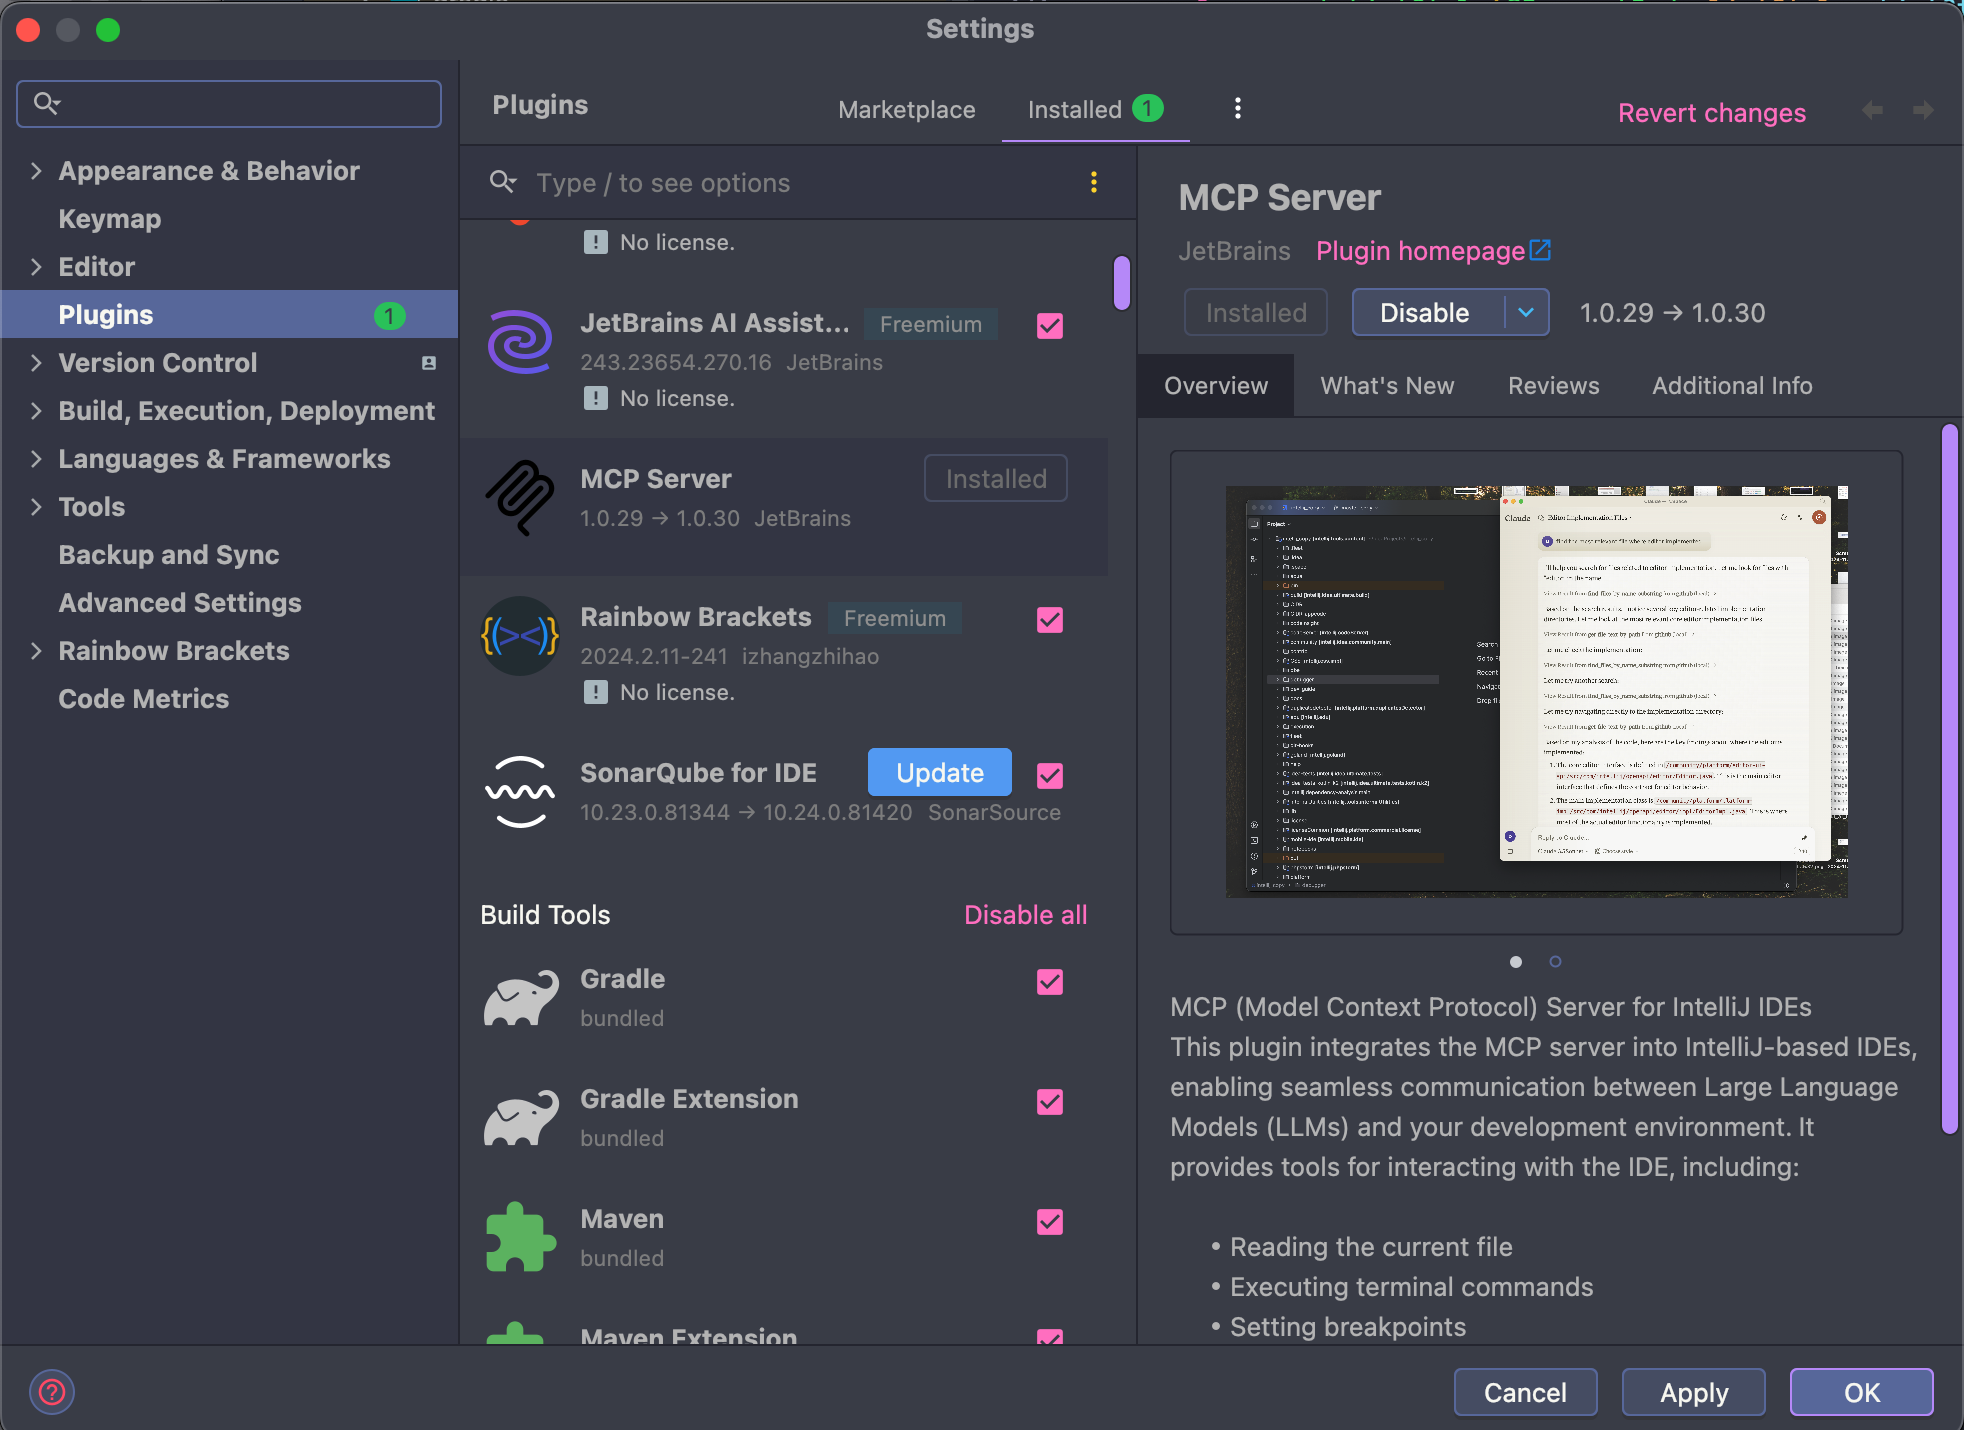Click the SonarQube for IDE plugin icon
The image size is (1964, 1430).
(520, 792)
